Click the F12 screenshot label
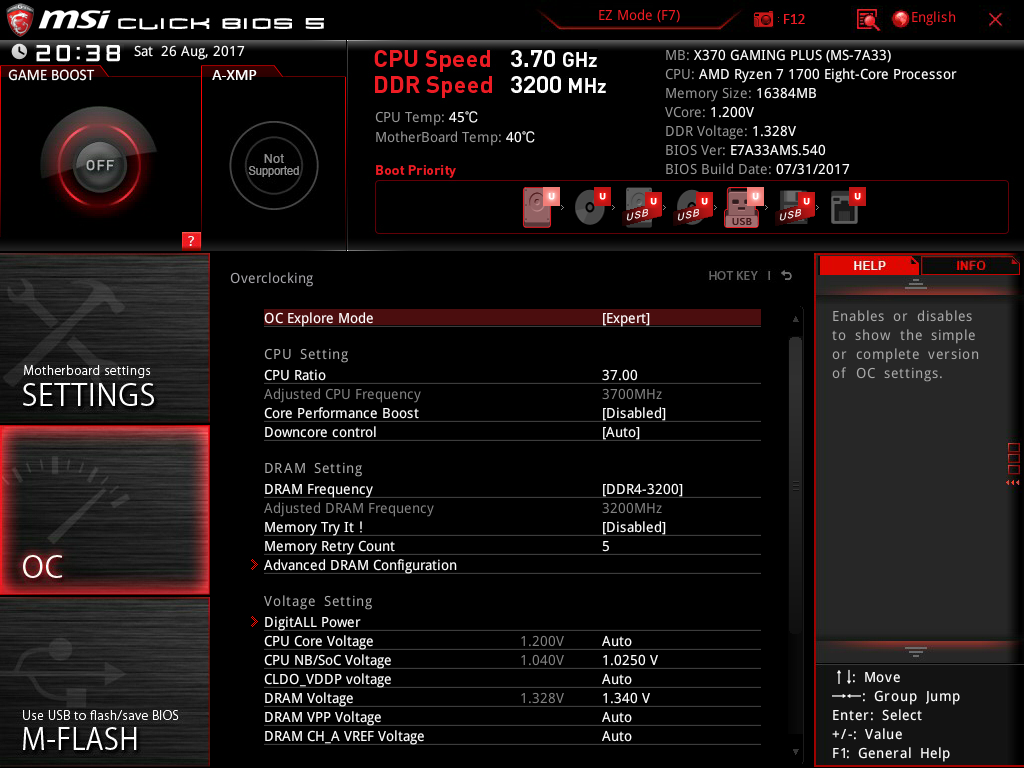 pos(793,20)
